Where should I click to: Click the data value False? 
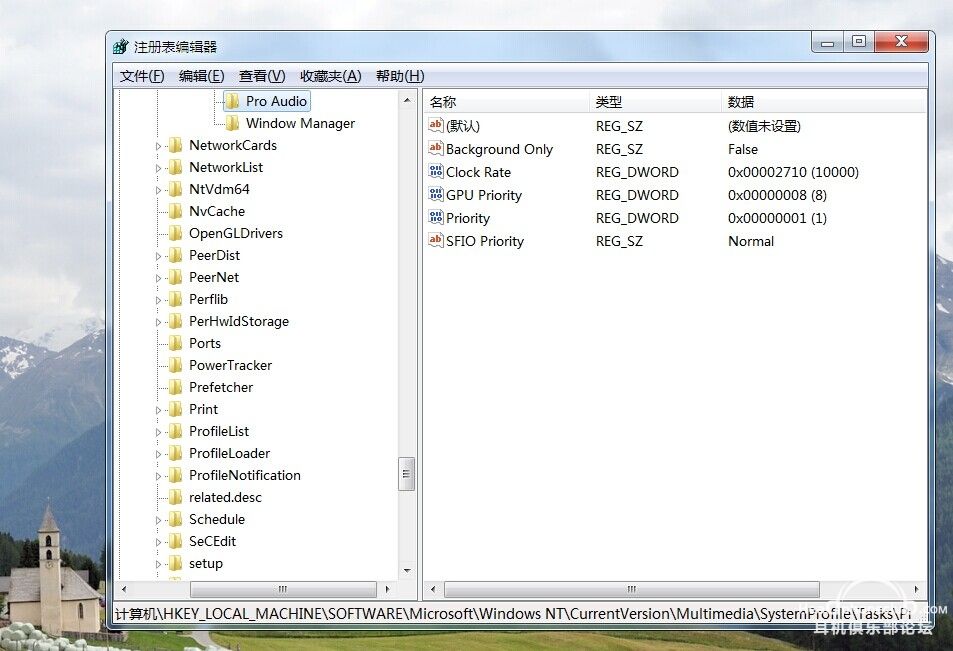[743, 149]
